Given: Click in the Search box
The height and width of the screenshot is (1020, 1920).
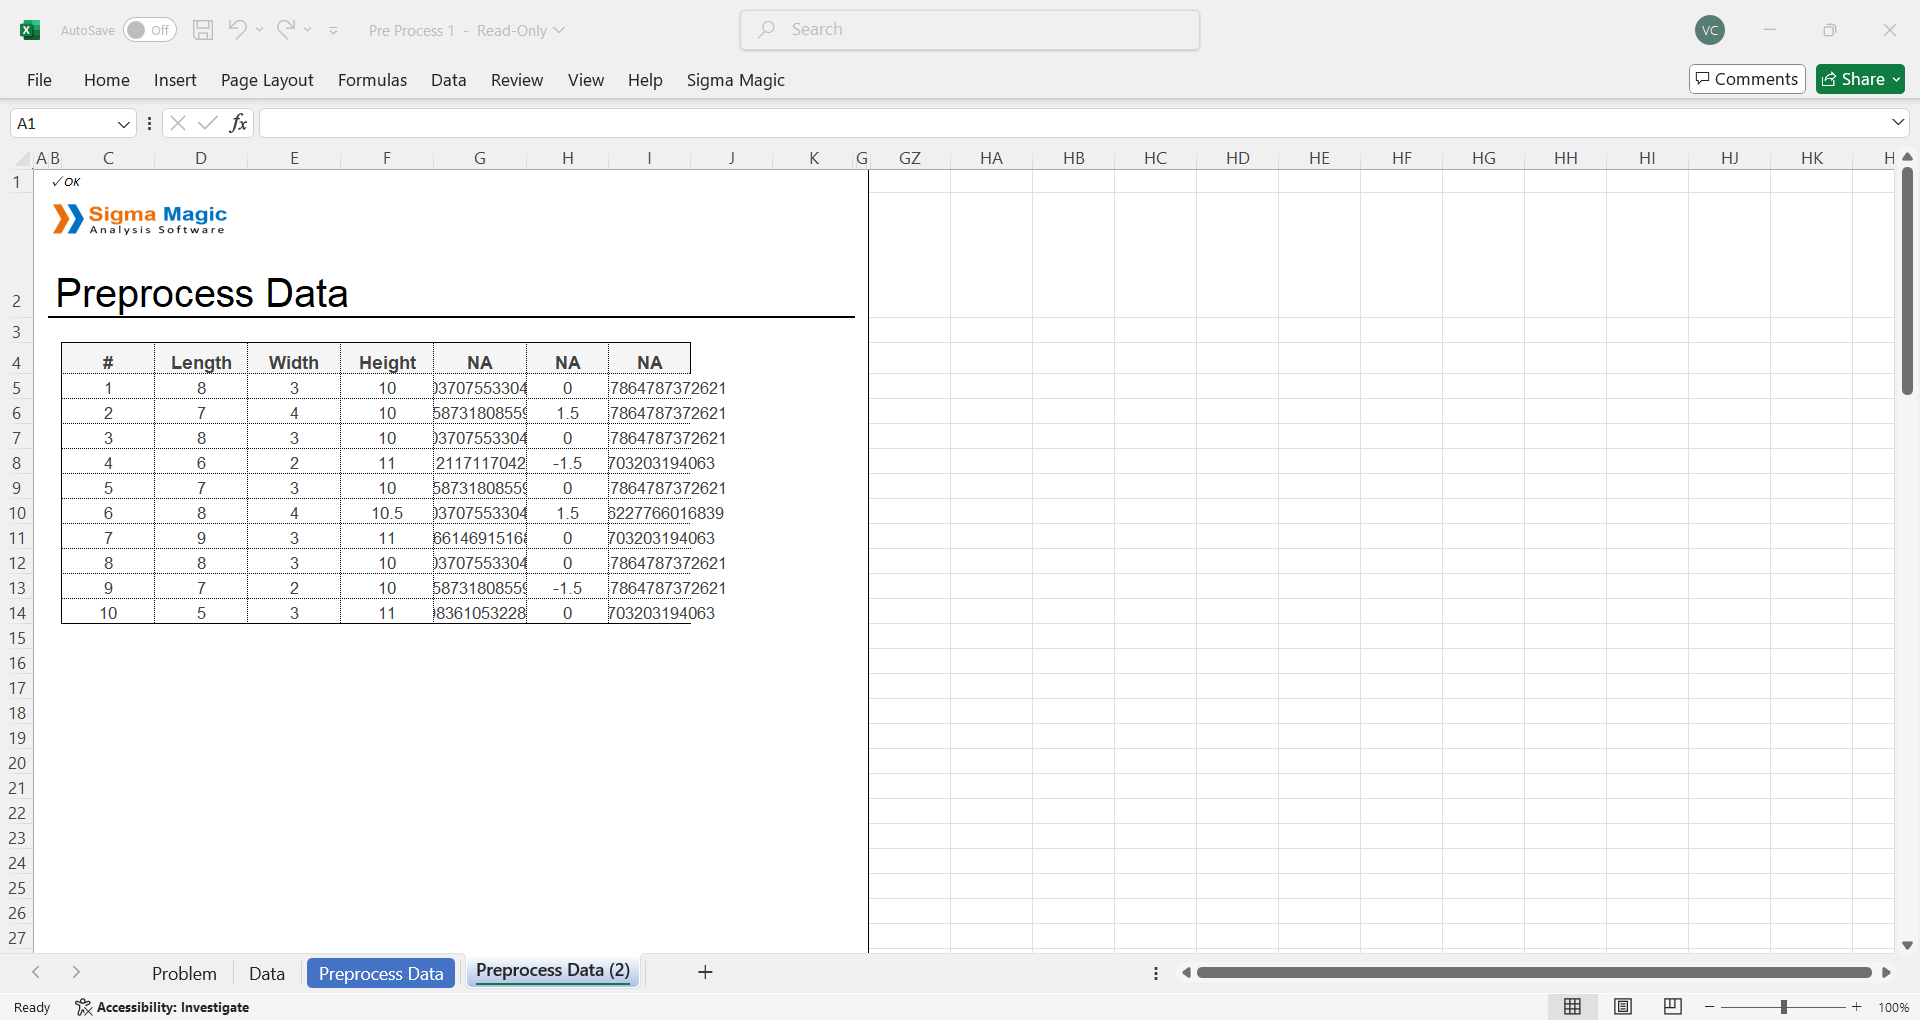Looking at the screenshot, I should [970, 30].
